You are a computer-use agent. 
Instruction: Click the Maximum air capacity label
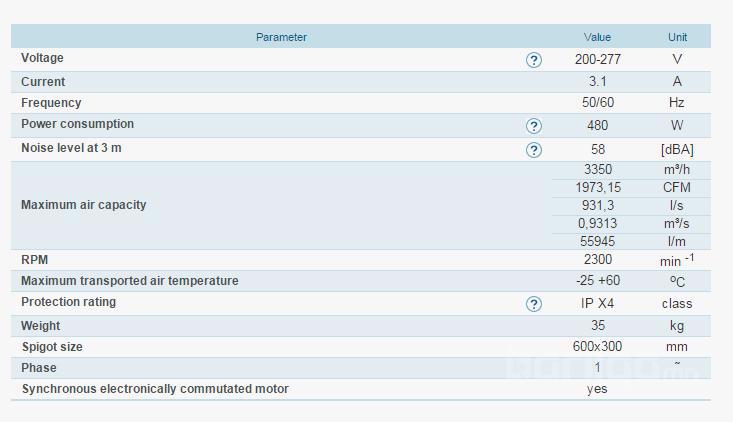pyautogui.click(x=83, y=205)
